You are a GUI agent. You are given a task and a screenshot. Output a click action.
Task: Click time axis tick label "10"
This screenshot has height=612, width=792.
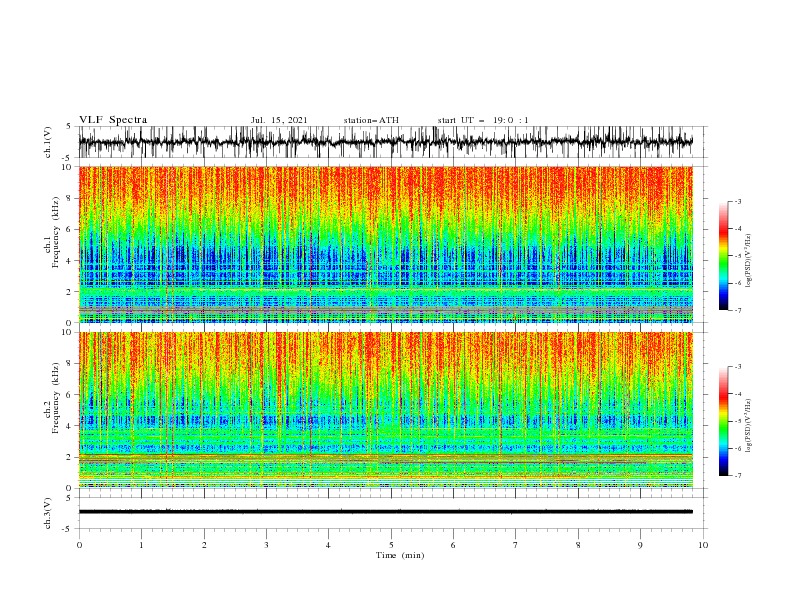(x=703, y=545)
